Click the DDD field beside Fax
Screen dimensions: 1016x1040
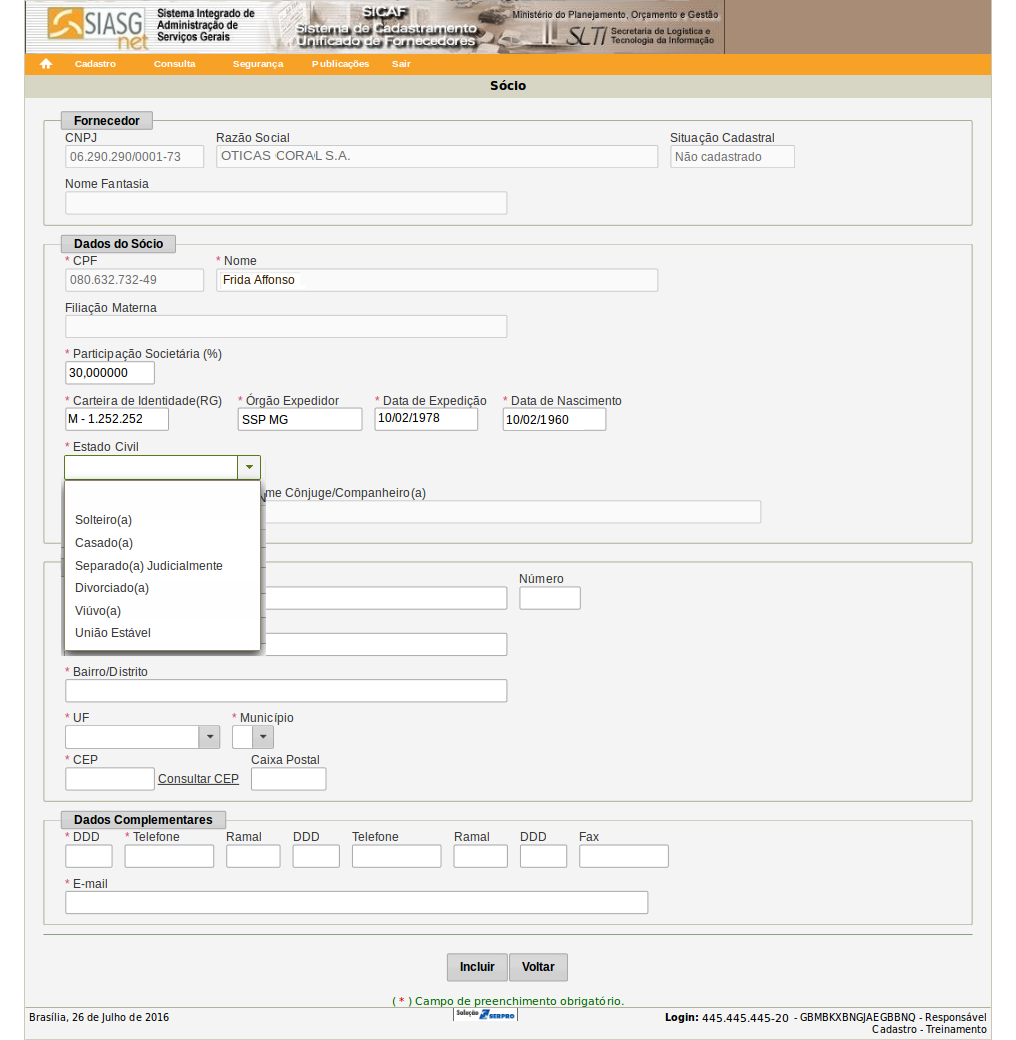tap(543, 856)
